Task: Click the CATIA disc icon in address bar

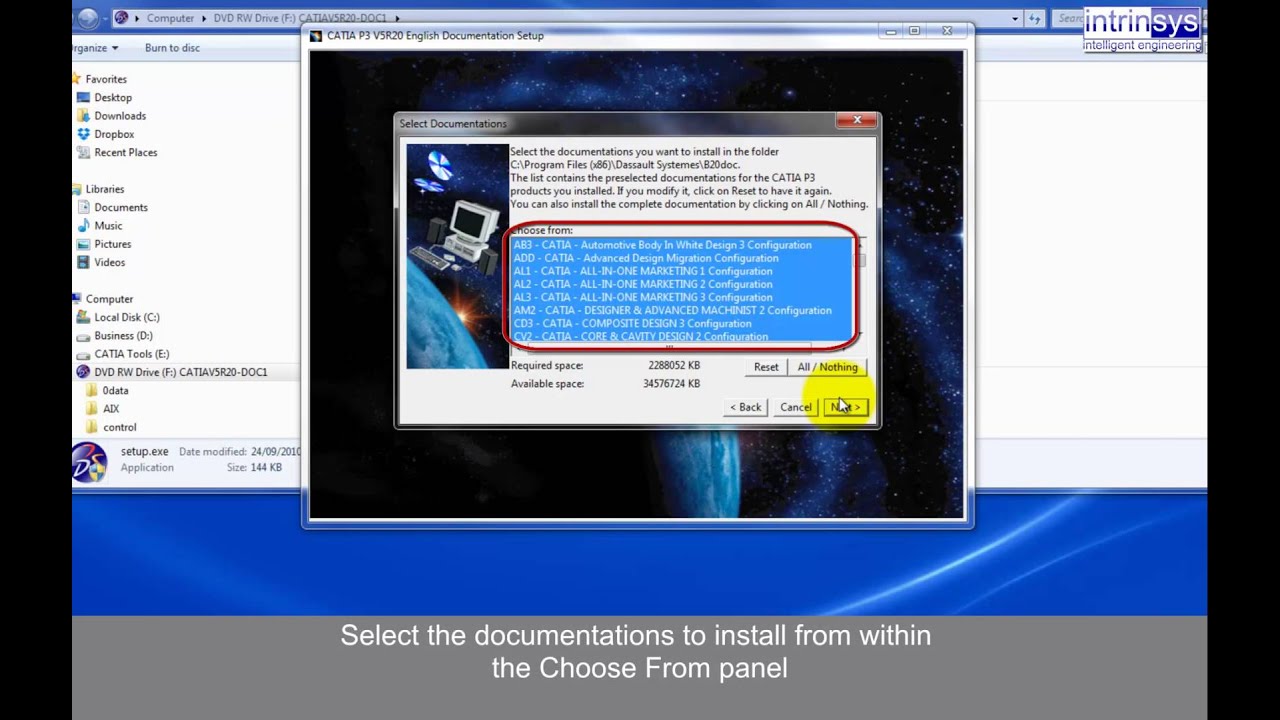Action: (121, 18)
